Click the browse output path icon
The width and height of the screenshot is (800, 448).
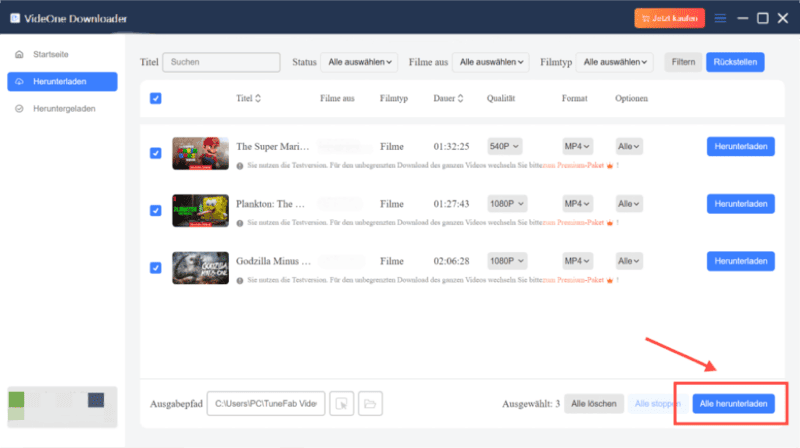point(341,404)
